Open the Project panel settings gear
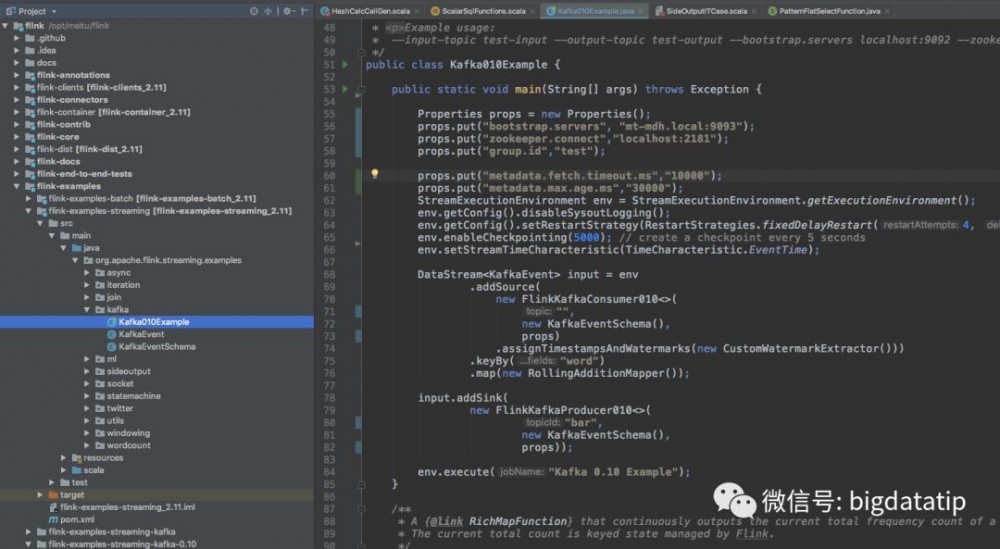The width and height of the screenshot is (1000, 549). coord(288,11)
